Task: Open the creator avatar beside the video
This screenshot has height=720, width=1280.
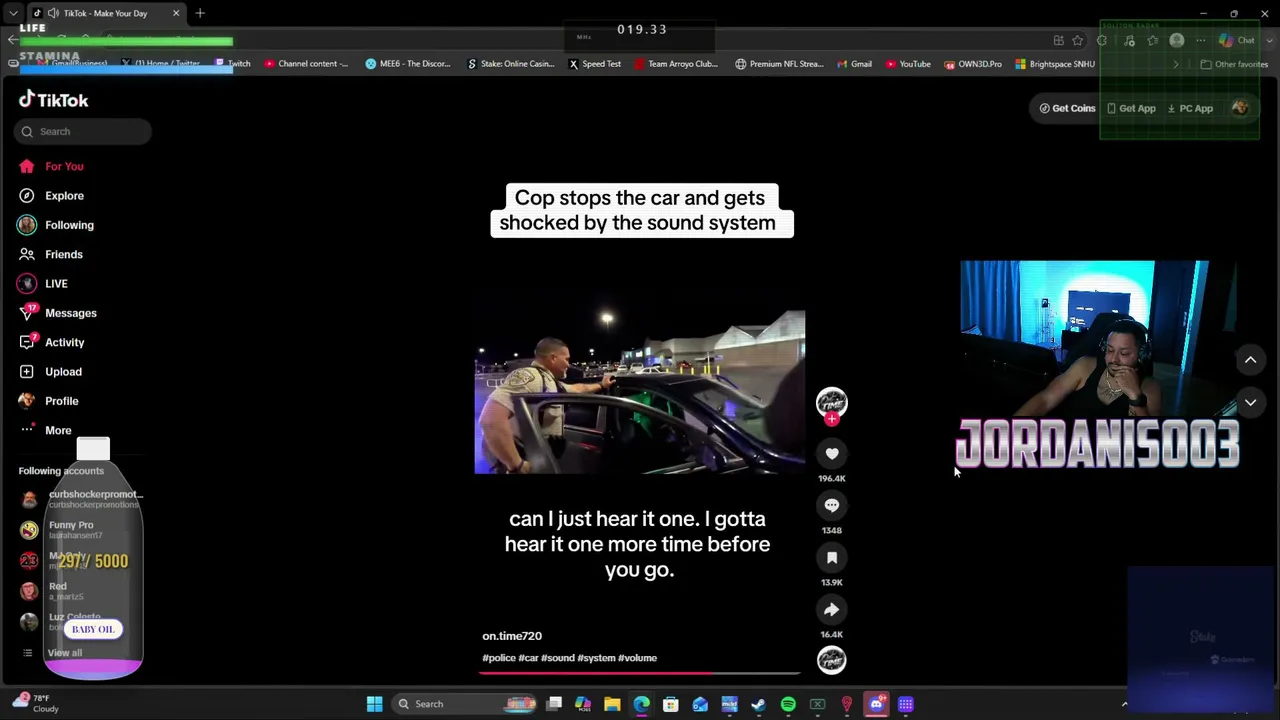Action: [831, 402]
